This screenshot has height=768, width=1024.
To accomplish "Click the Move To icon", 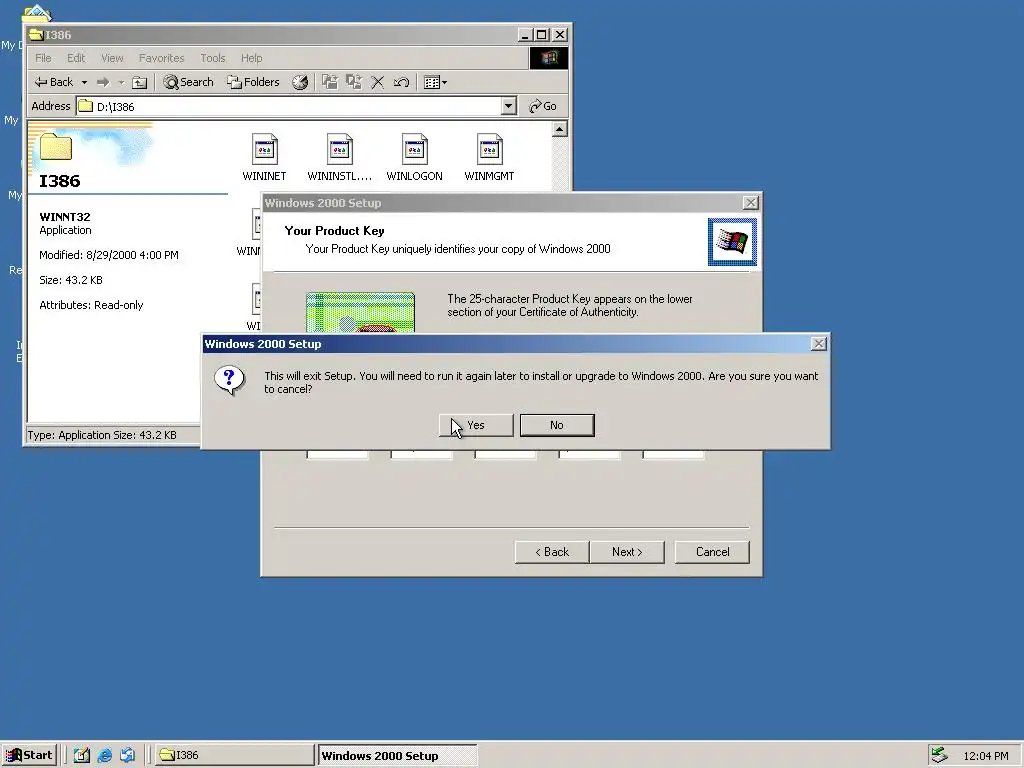I will point(330,82).
